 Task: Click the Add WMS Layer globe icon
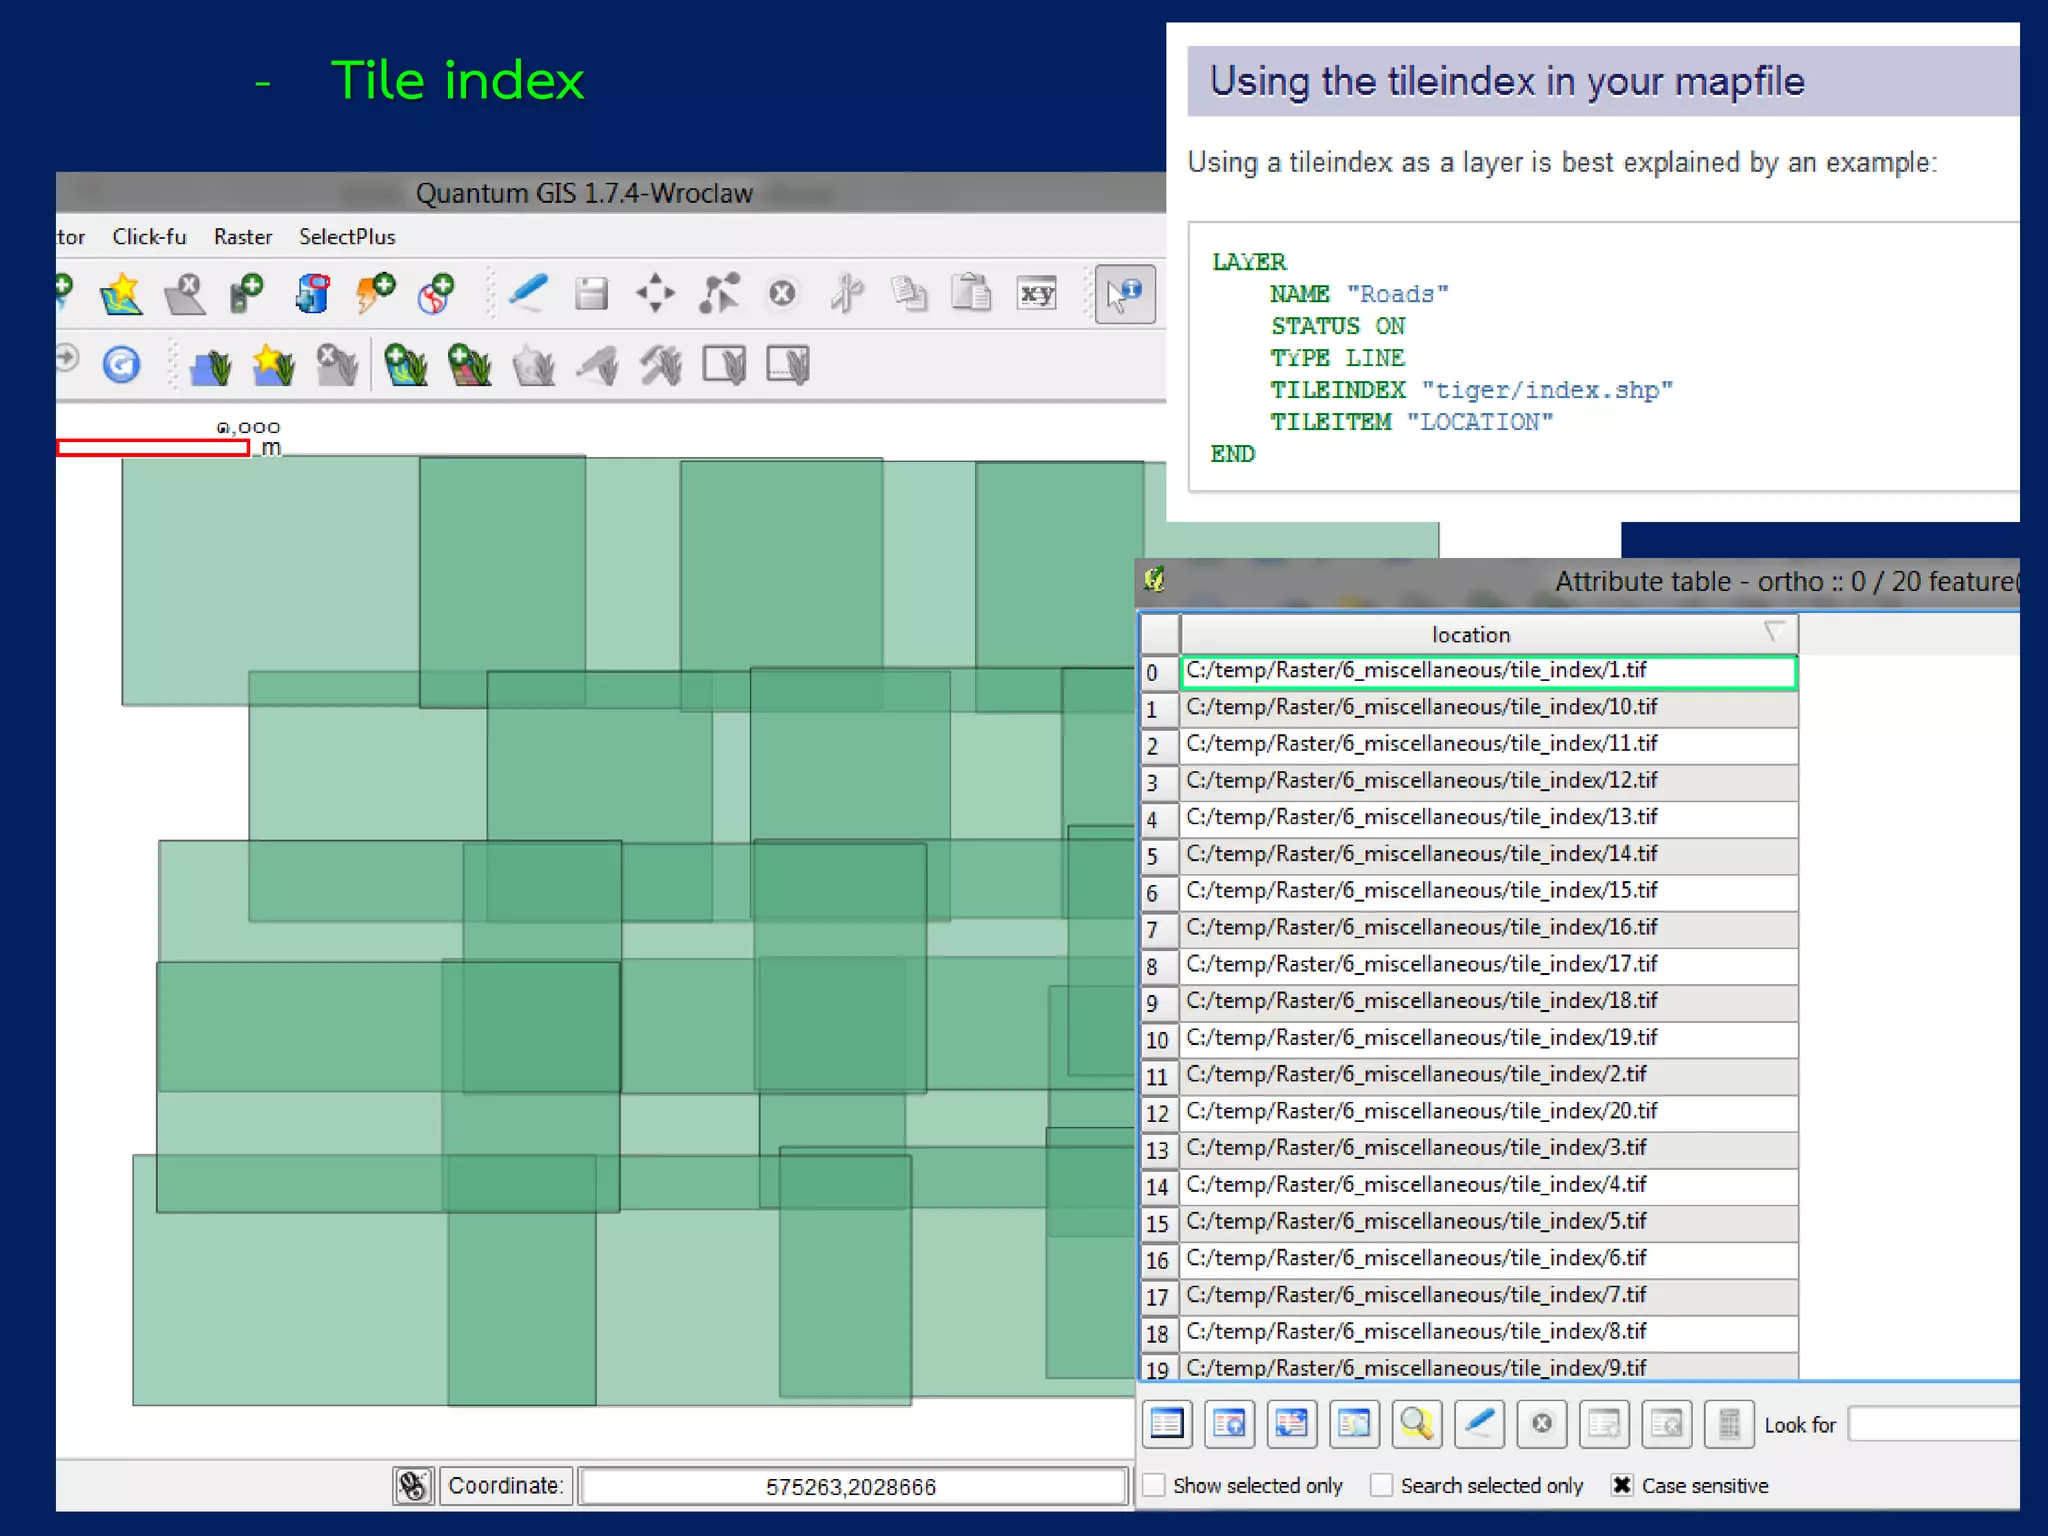[436, 294]
